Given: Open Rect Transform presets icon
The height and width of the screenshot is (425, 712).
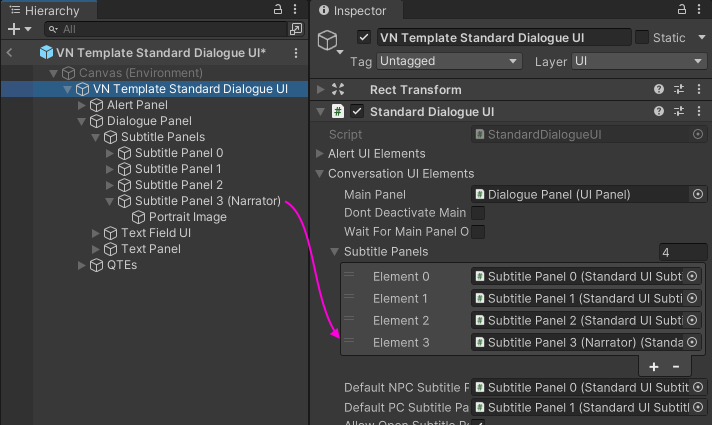Looking at the screenshot, I should [x=679, y=89].
